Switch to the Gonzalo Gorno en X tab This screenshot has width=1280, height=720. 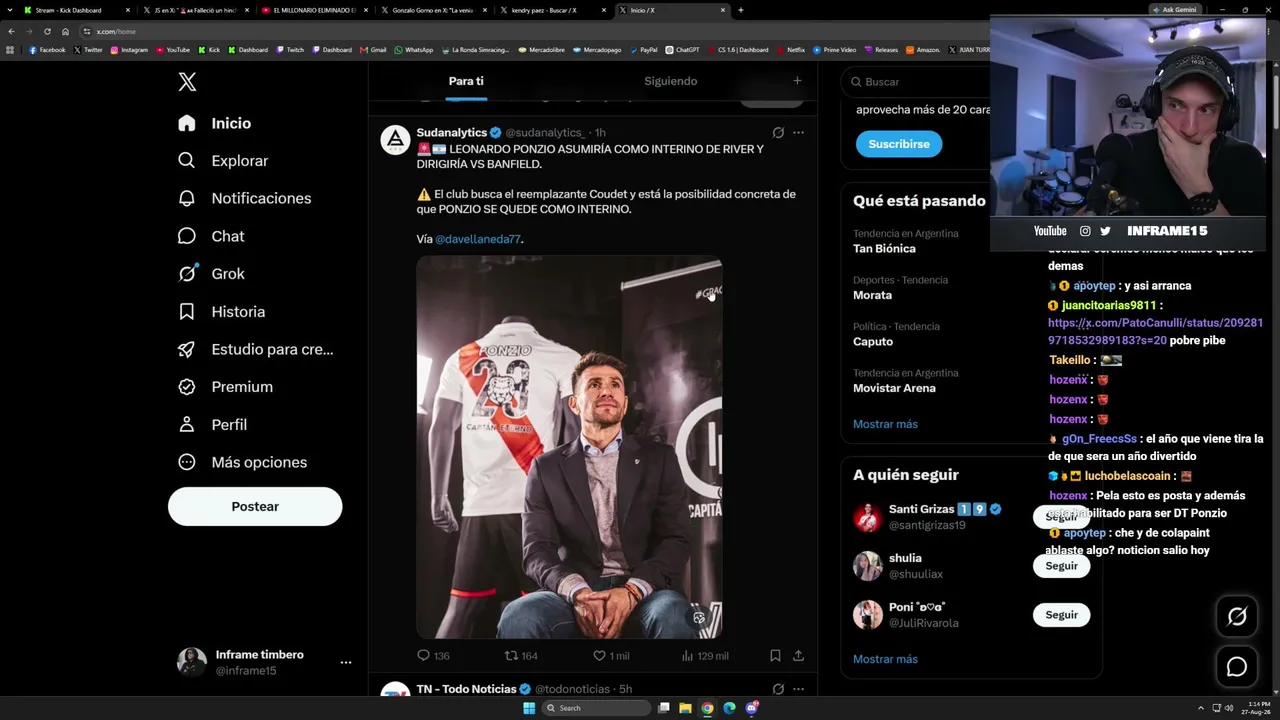[433, 10]
